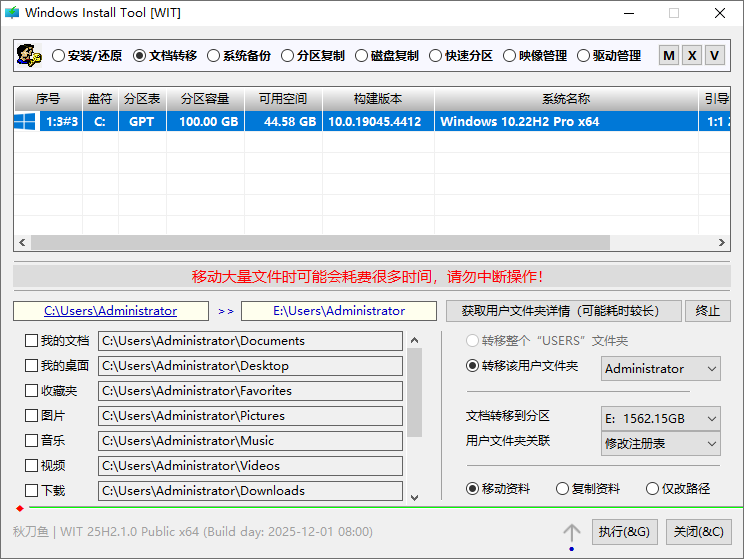Choose 快速分区 mode
Viewport: 744px width, 559px height.
[x=461, y=56]
